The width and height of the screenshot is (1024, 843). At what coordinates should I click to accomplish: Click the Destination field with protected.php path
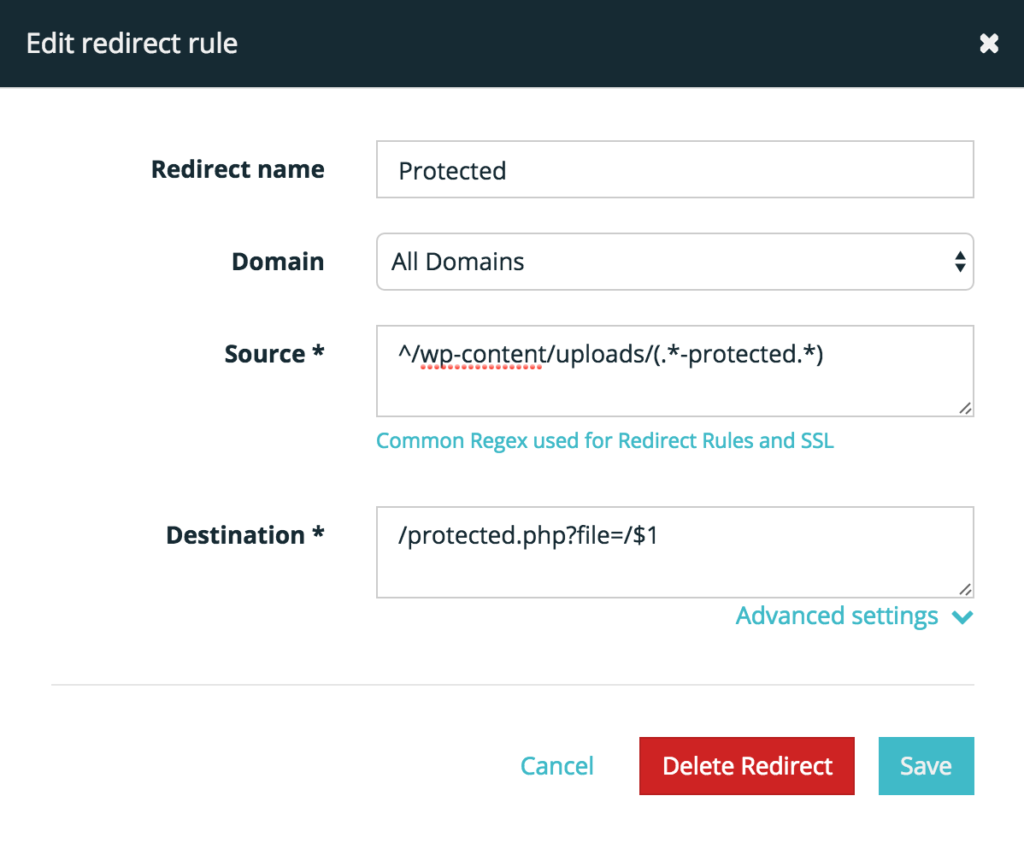pos(675,551)
